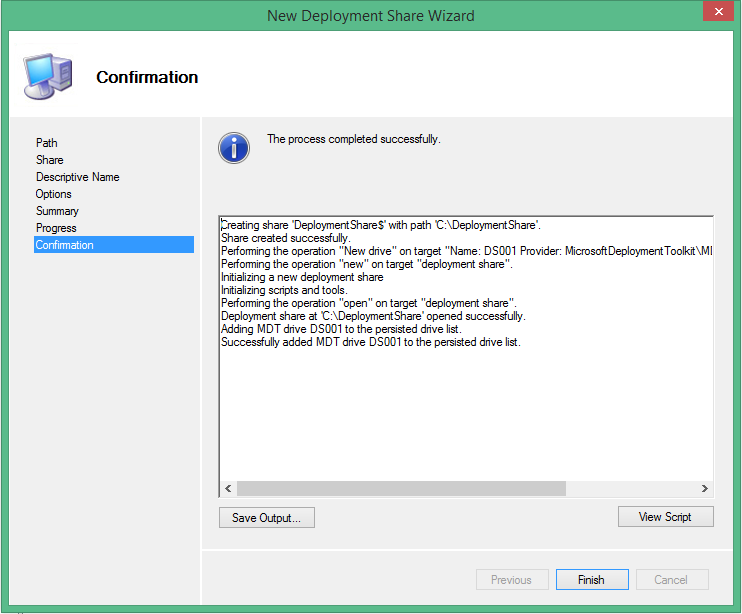Jump to the Summary step
The image size is (742, 614).
[x=57, y=211]
